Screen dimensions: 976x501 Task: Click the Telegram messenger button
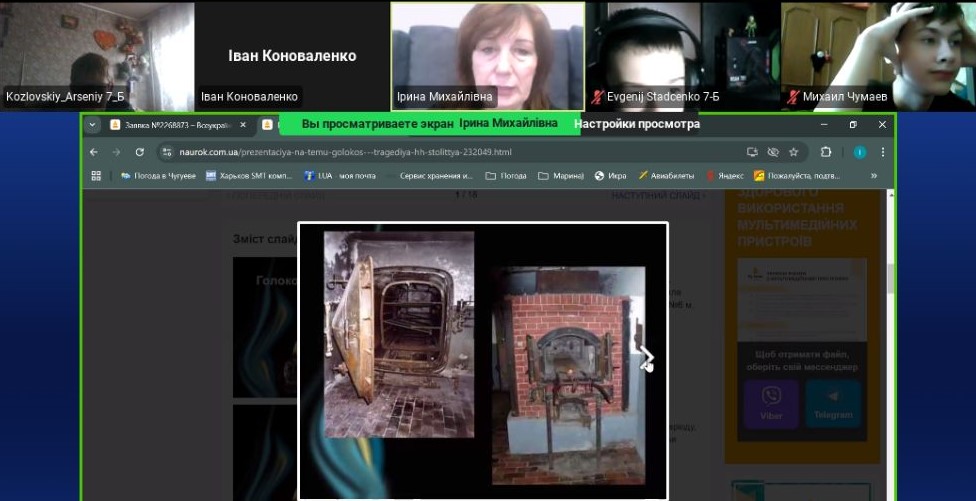[x=833, y=404]
